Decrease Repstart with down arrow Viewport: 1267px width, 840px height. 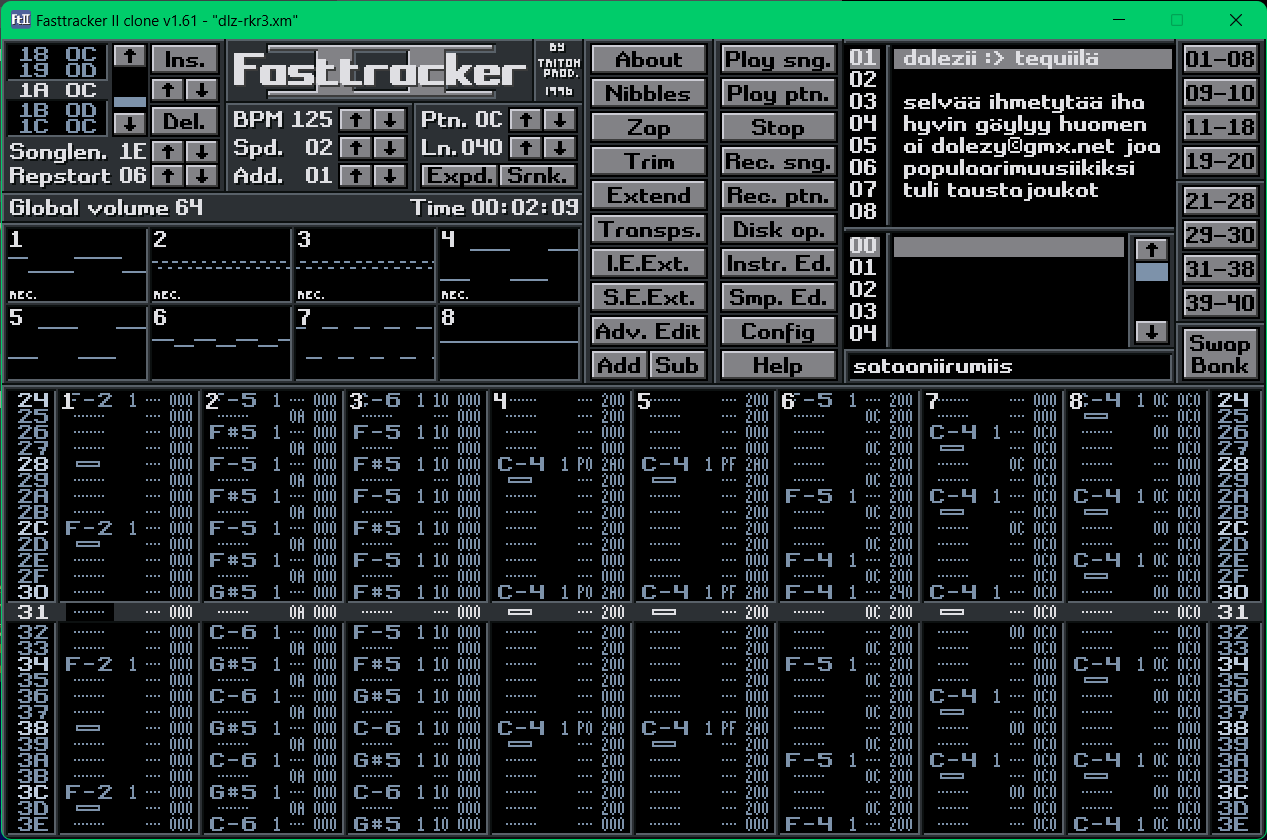pos(202,175)
